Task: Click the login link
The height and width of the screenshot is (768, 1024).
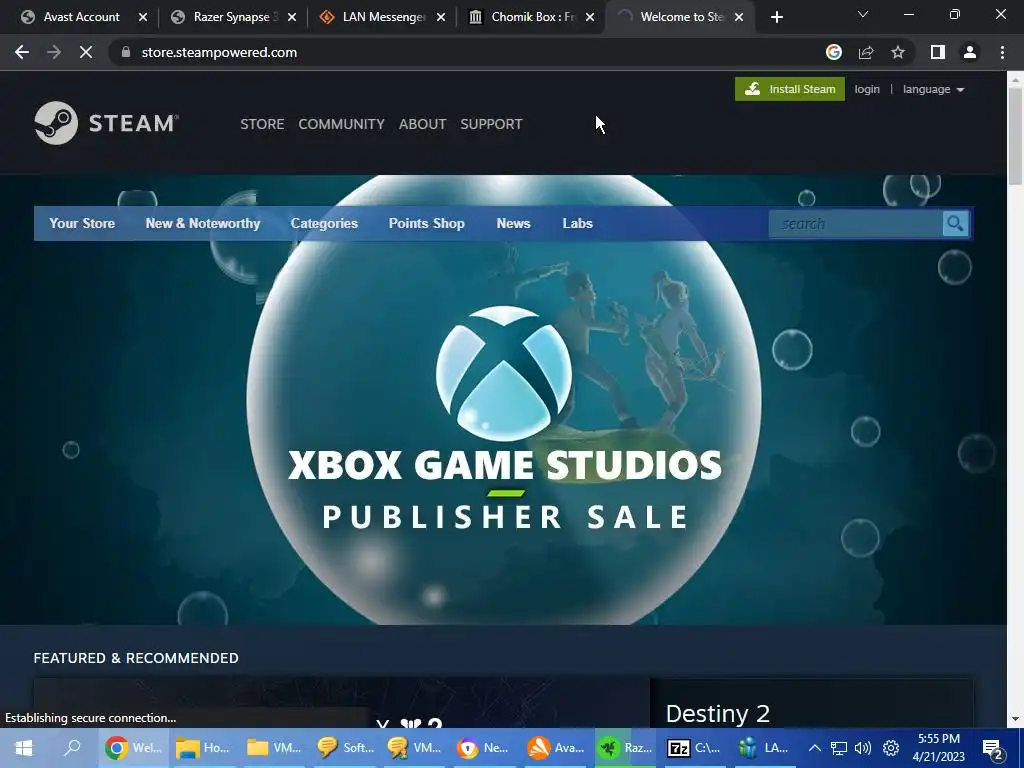Action: [867, 89]
